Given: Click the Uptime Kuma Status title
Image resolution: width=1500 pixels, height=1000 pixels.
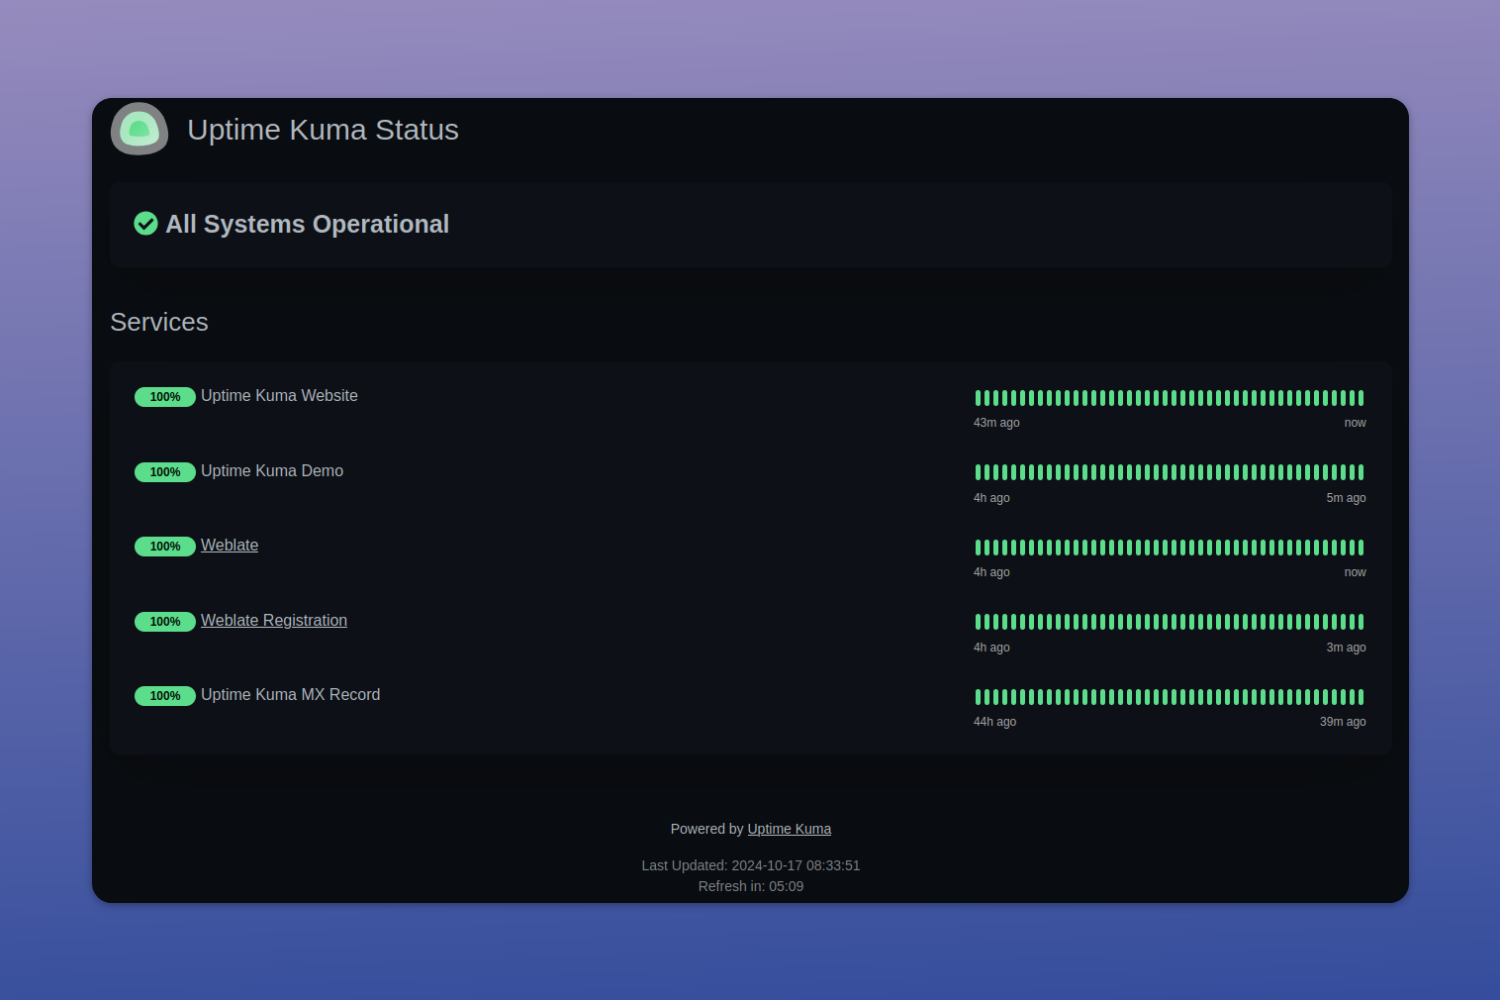Looking at the screenshot, I should 323,130.
